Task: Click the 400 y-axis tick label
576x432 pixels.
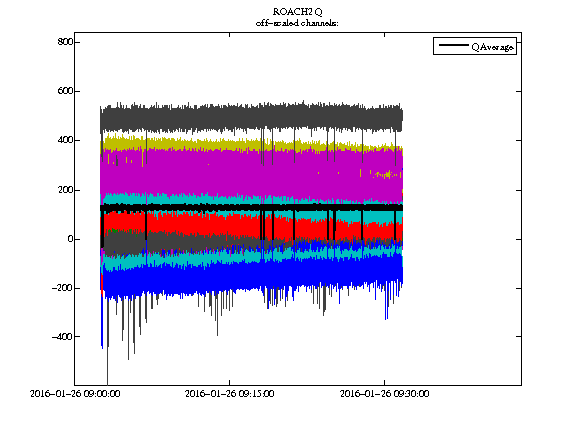Action: 65,140
